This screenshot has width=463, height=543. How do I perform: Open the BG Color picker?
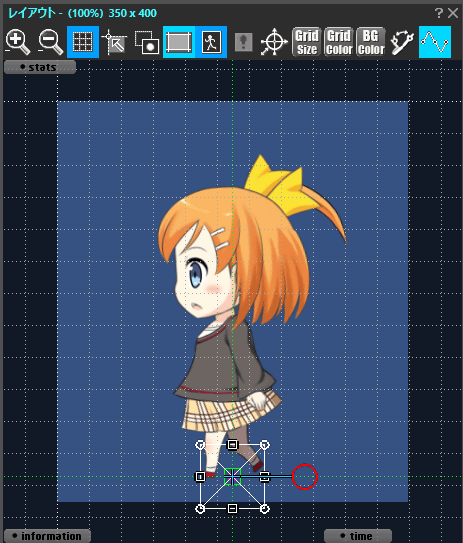371,42
